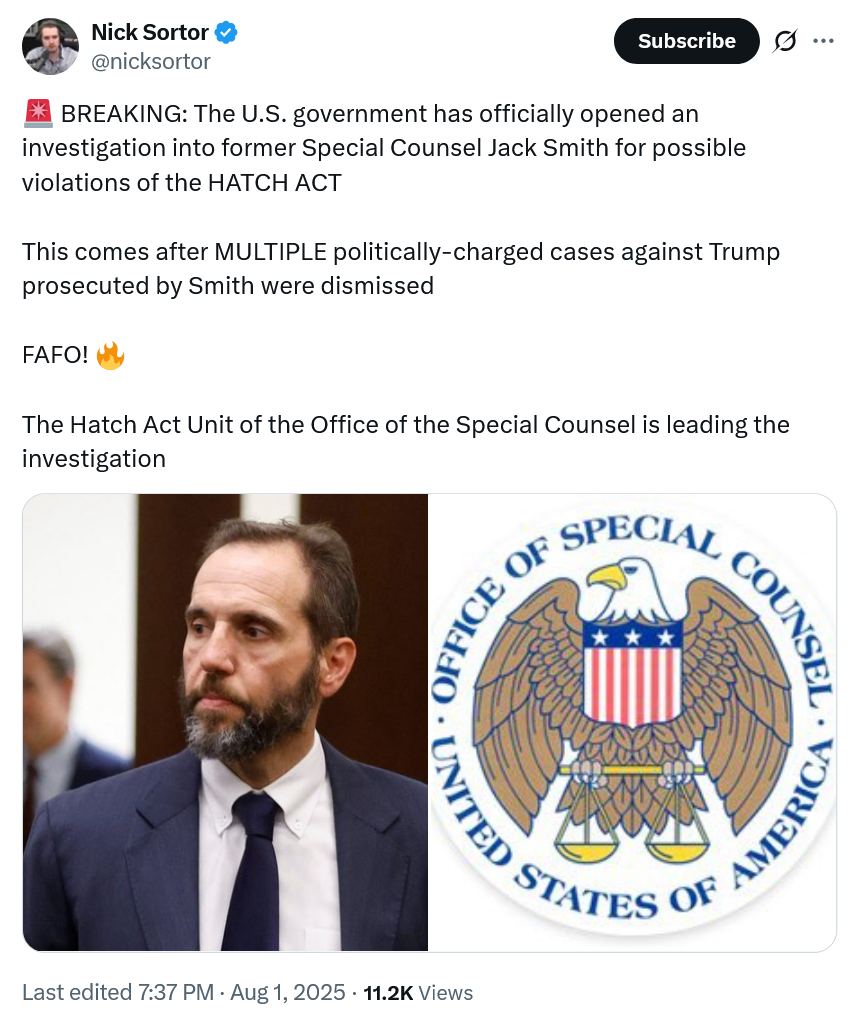Open the three-dot more options menu
The height and width of the screenshot is (1027, 857).
coord(823,41)
